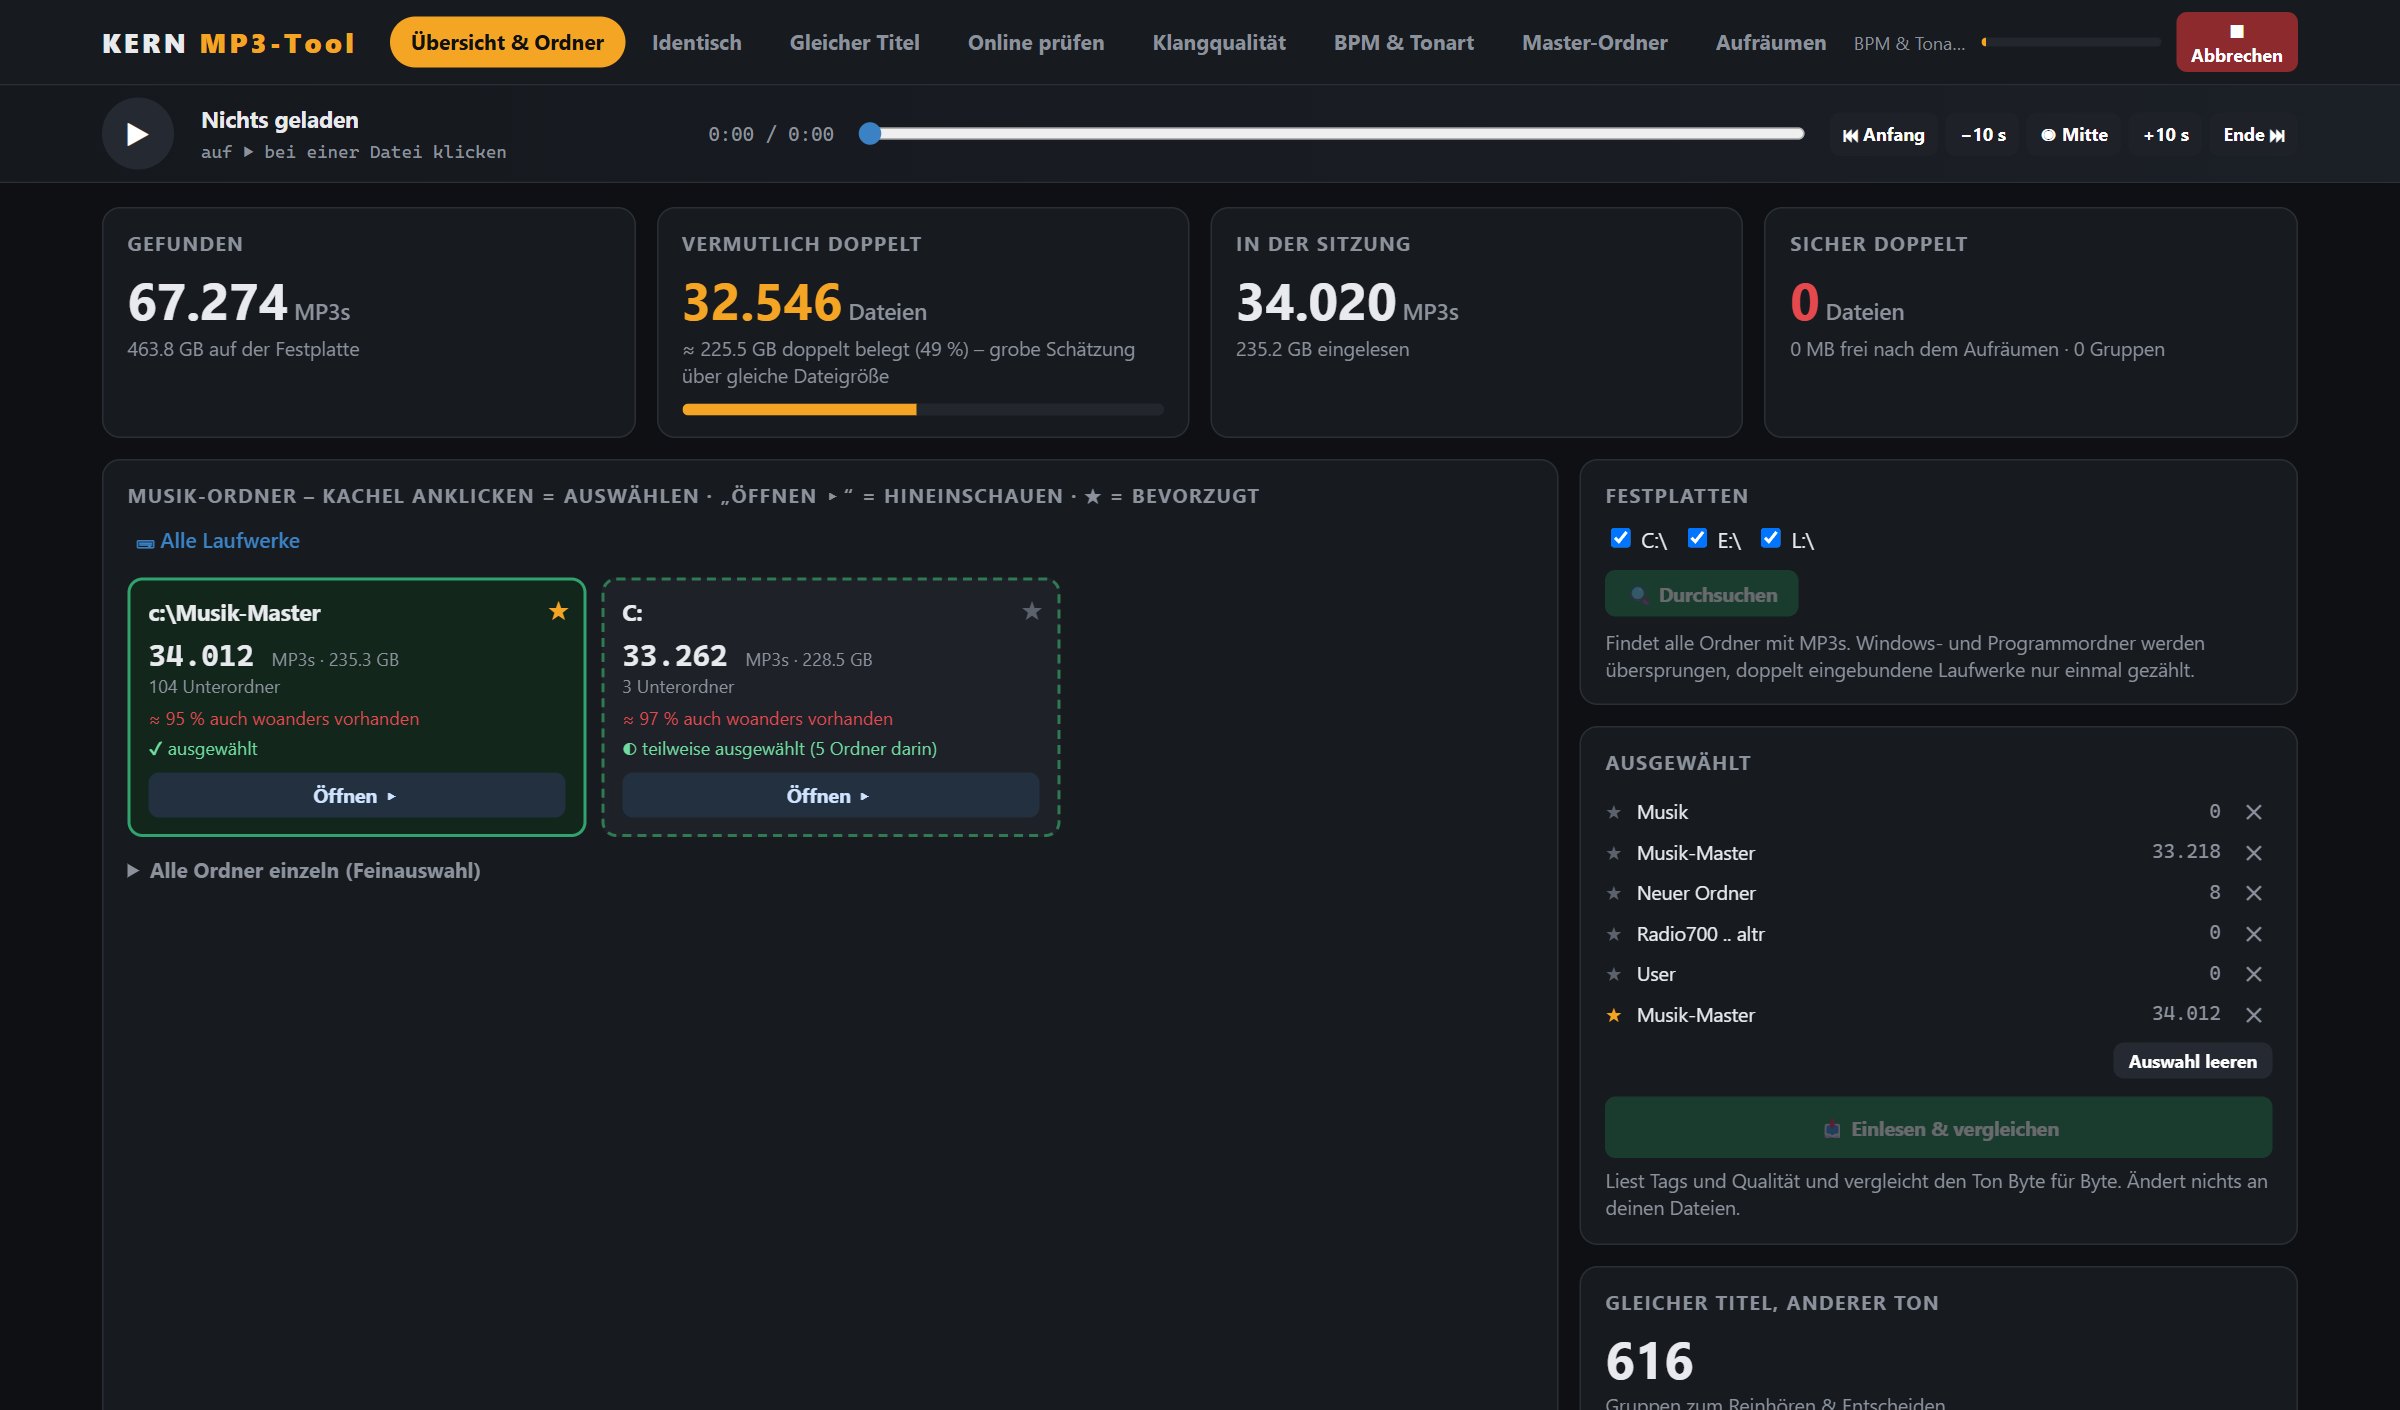
Task: Jump to Anfang of the track
Action: coord(1883,135)
